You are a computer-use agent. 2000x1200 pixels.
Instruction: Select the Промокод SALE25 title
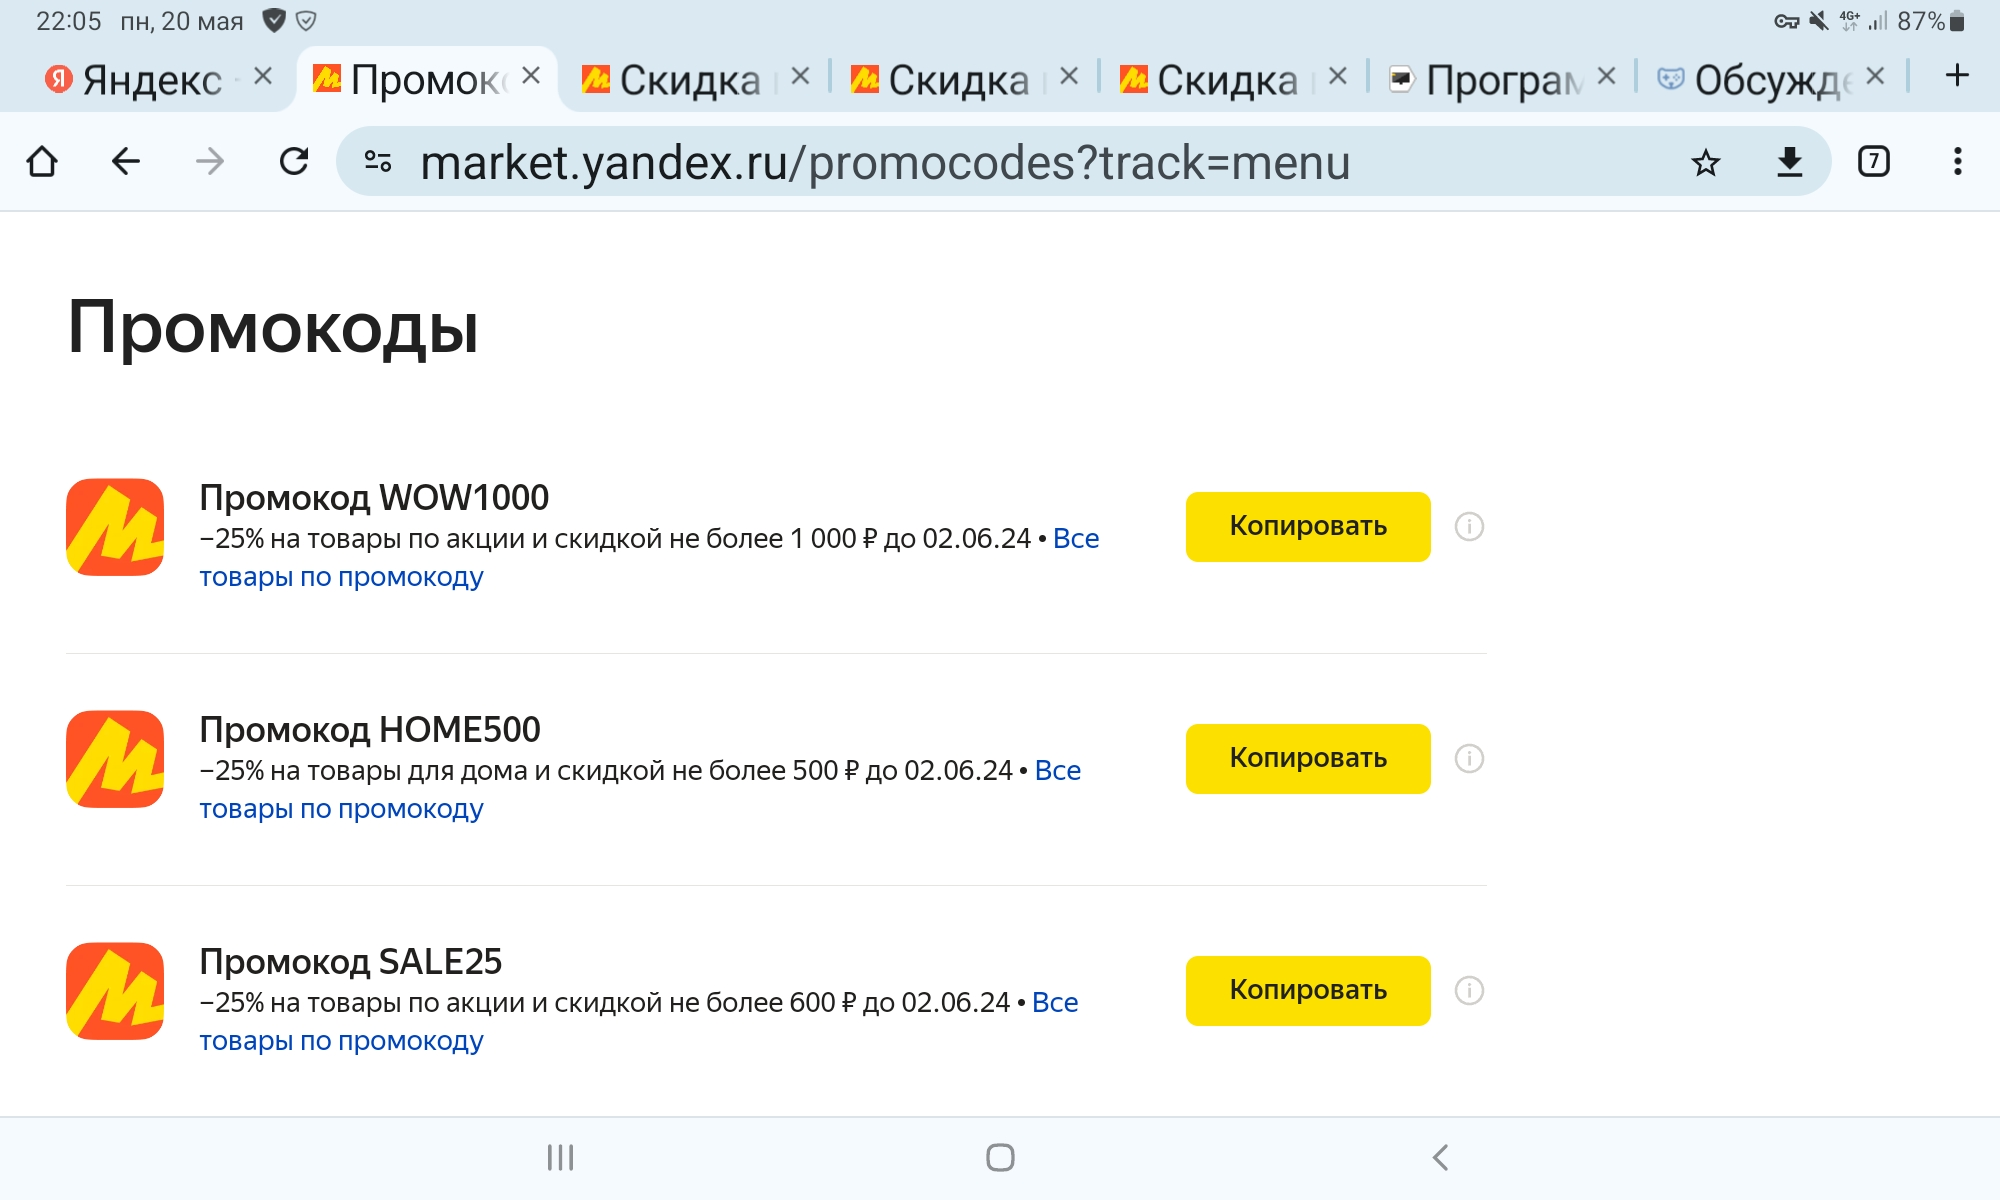(351, 961)
